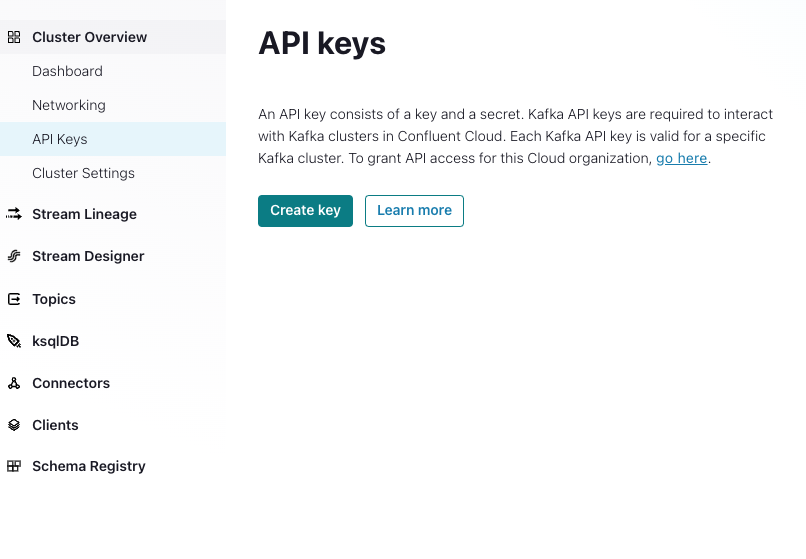Image resolution: width=806 pixels, height=559 pixels.
Task: Click the Cluster Overview grid icon
Action: click(x=14, y=37)
